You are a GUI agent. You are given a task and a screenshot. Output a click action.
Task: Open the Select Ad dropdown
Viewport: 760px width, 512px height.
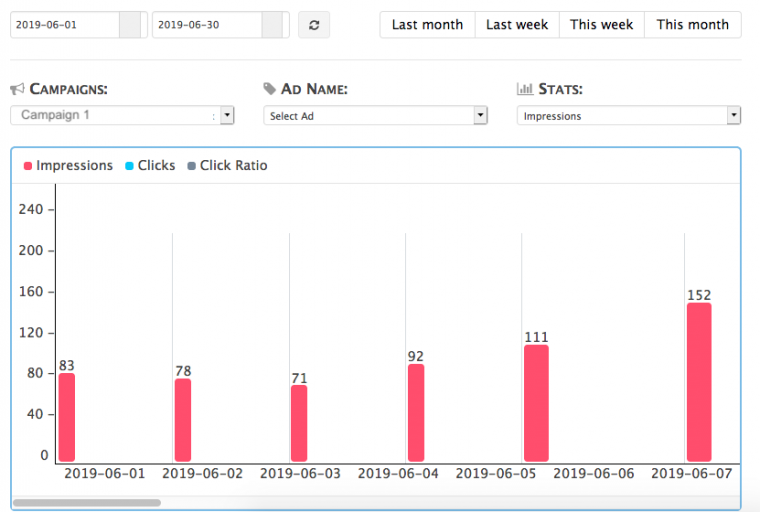[x=375, y=115]
